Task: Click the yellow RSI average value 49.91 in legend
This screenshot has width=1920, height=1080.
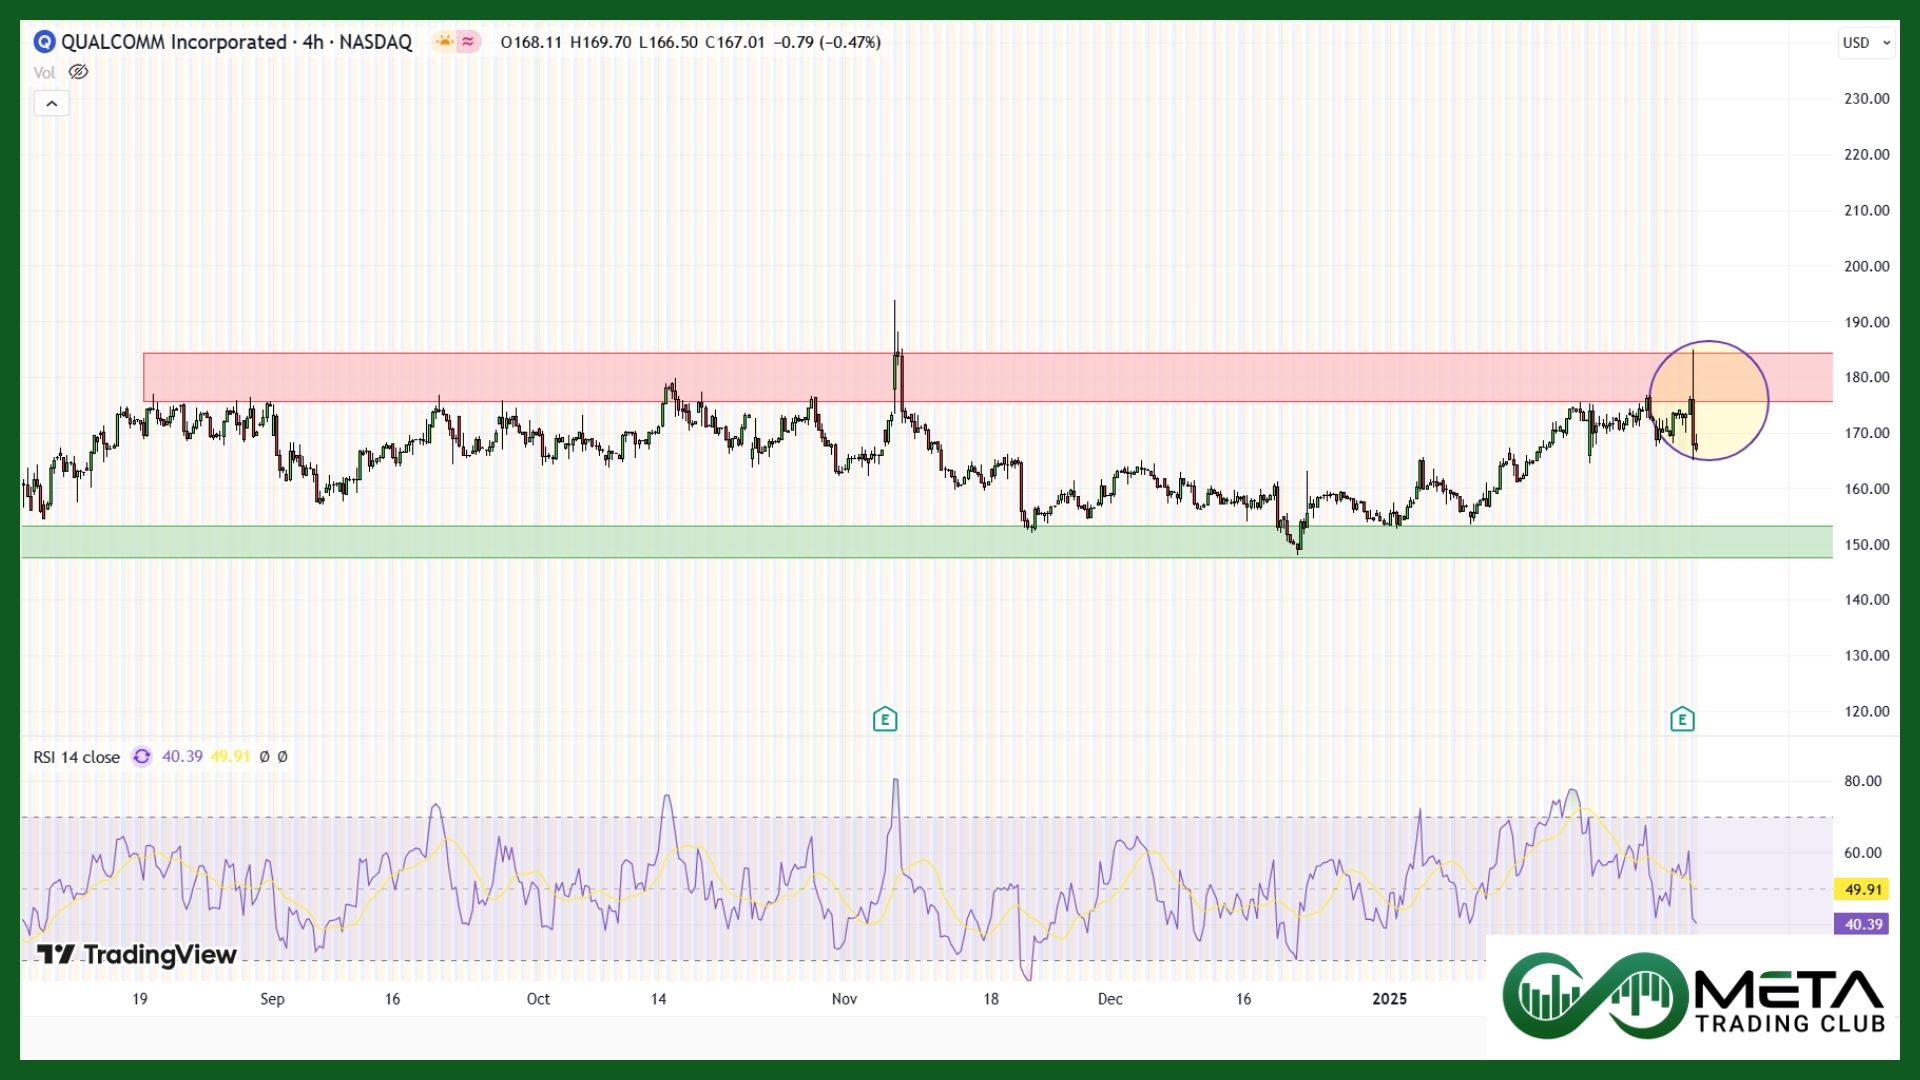Action: pos(230,757)
